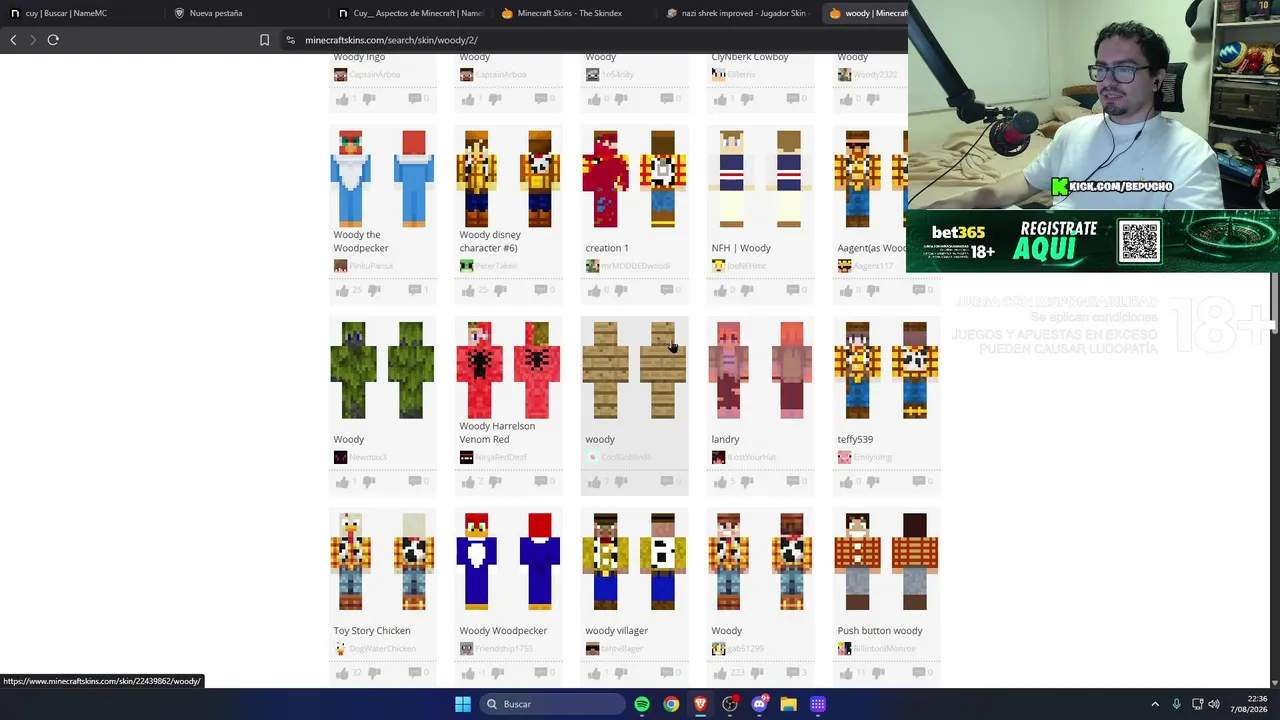Reload the page with the refresh icon
The height and width of the screenshot is (720, 1280).
pos(53,40)
